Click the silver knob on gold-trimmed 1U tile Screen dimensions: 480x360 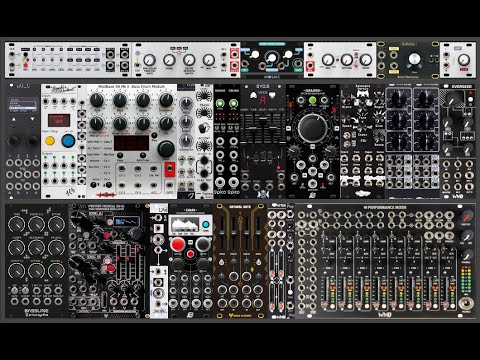point(414,59)
